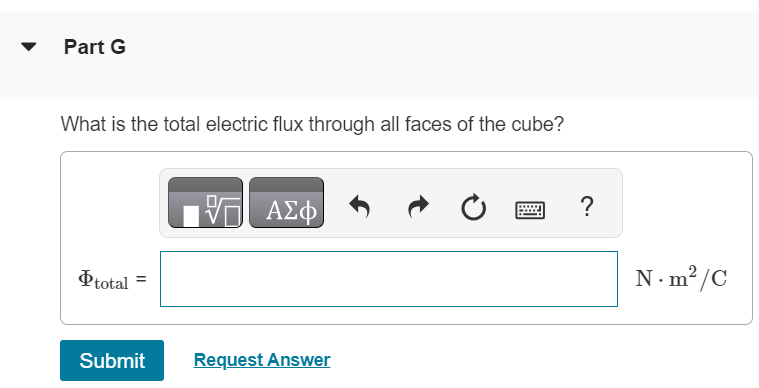Click the N·m²/C units label
Image resolution: width=759 pixels, height=388 pixels.
[681, 278]
